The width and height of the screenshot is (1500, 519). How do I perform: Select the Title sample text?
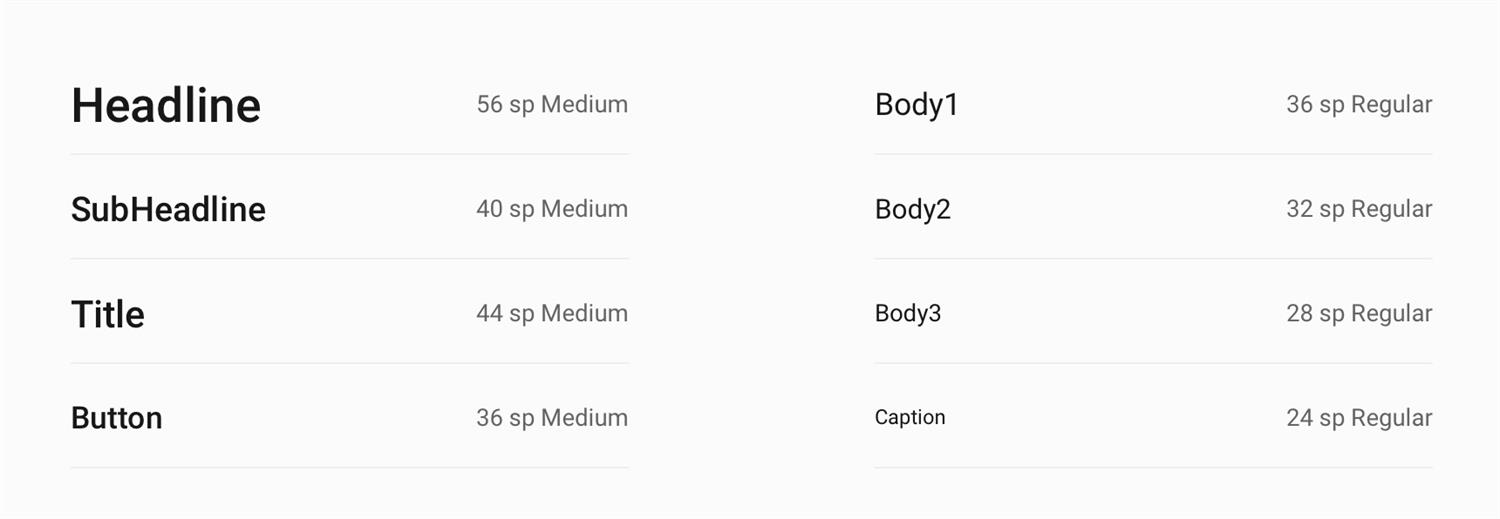(108, 314)
